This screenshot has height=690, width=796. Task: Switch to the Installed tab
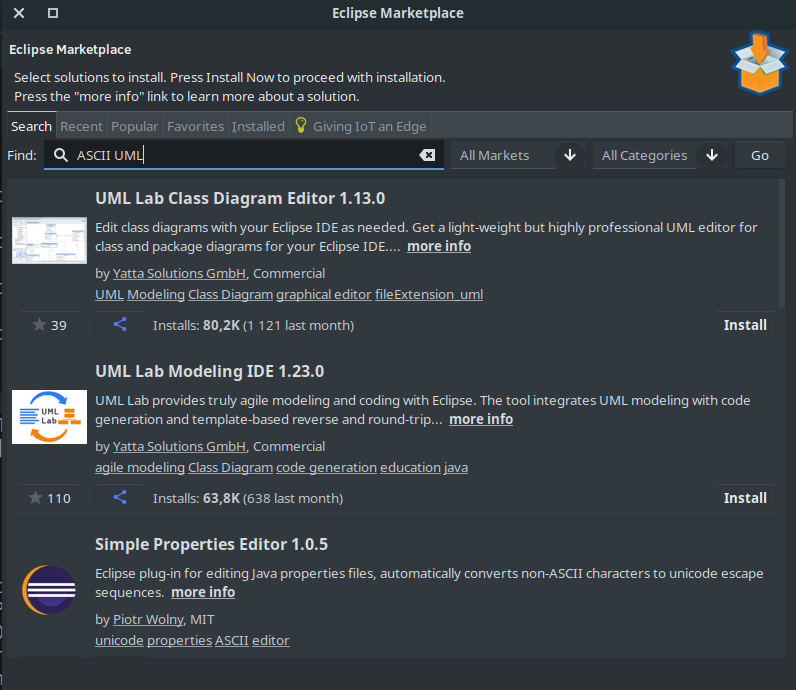258,126
